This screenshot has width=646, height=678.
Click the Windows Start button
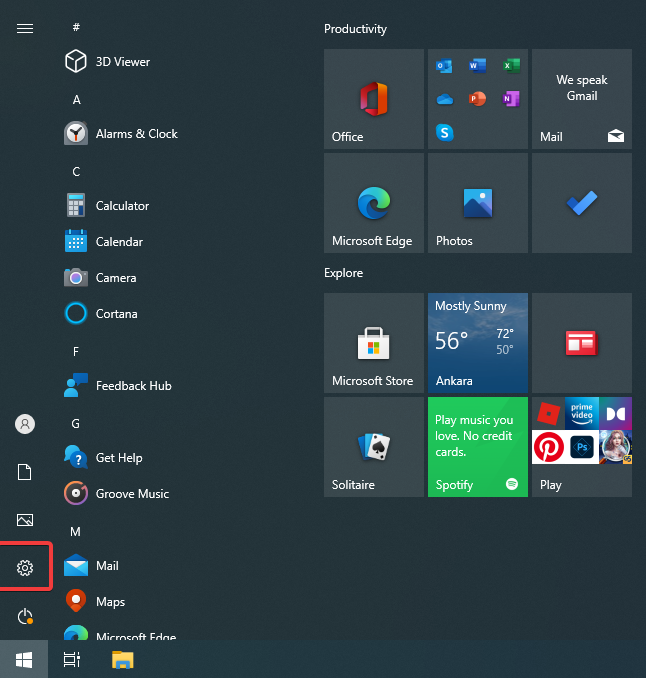[24, 659]
